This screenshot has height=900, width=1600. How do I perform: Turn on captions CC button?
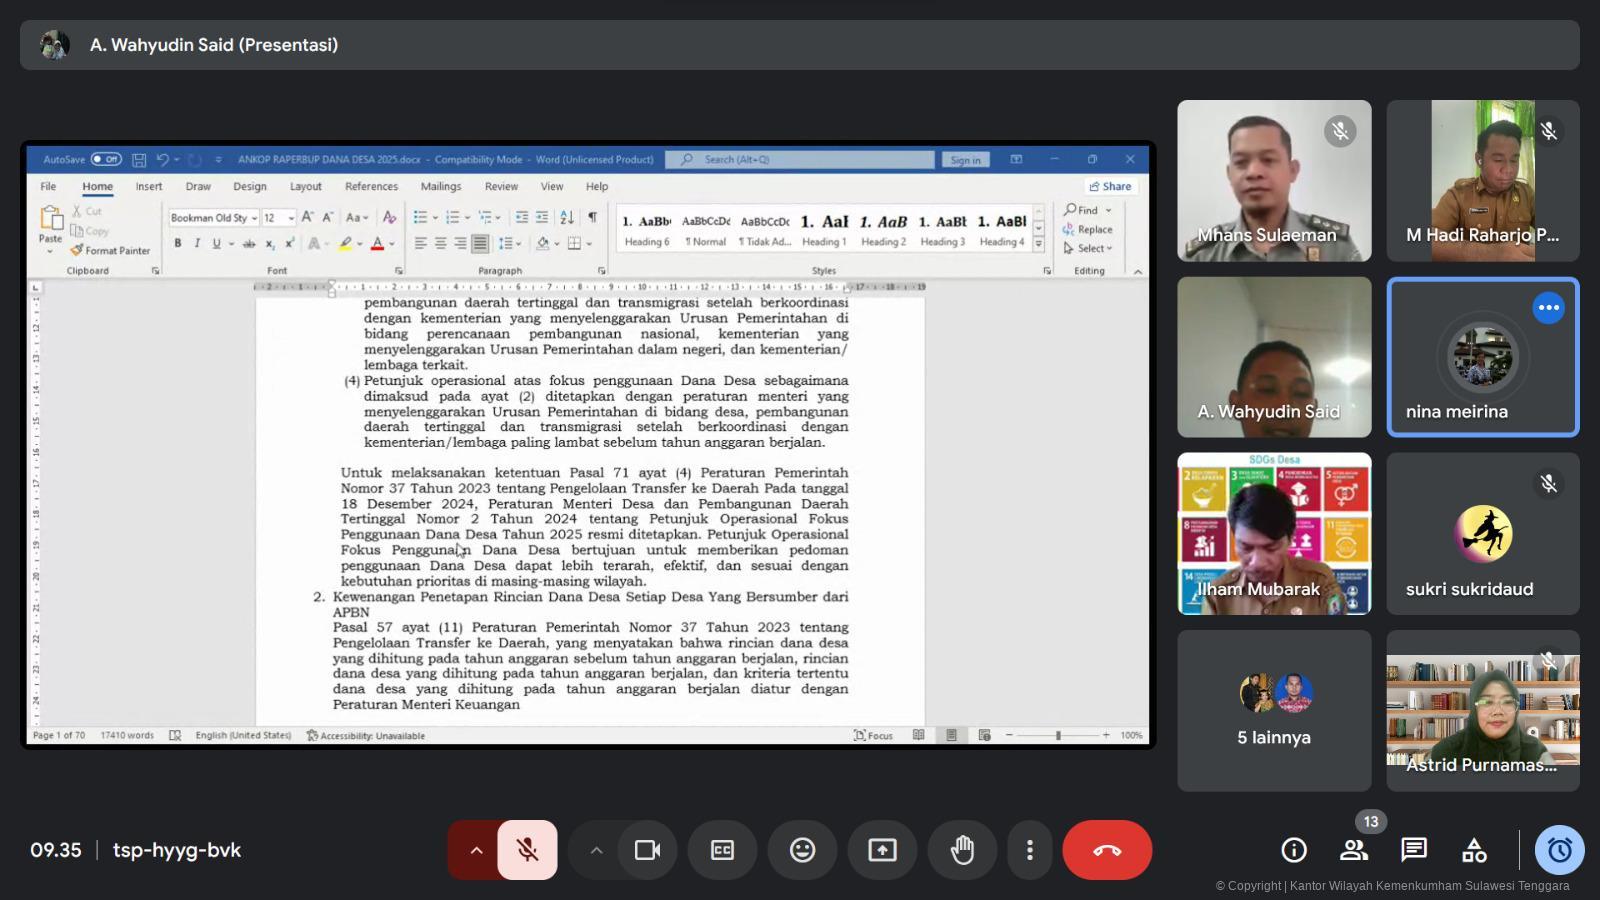tap(722, 850)
